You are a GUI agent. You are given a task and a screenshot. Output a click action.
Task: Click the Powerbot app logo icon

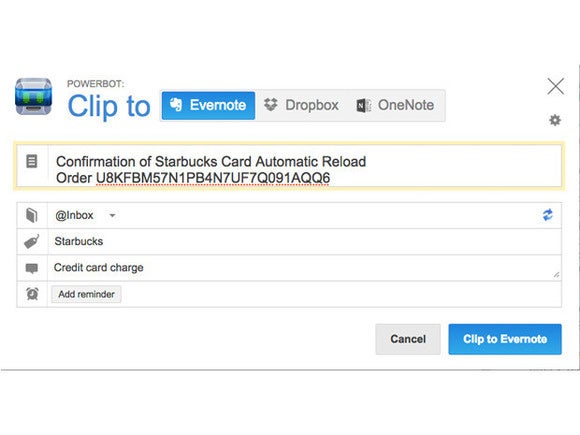[x=33, y=97]
